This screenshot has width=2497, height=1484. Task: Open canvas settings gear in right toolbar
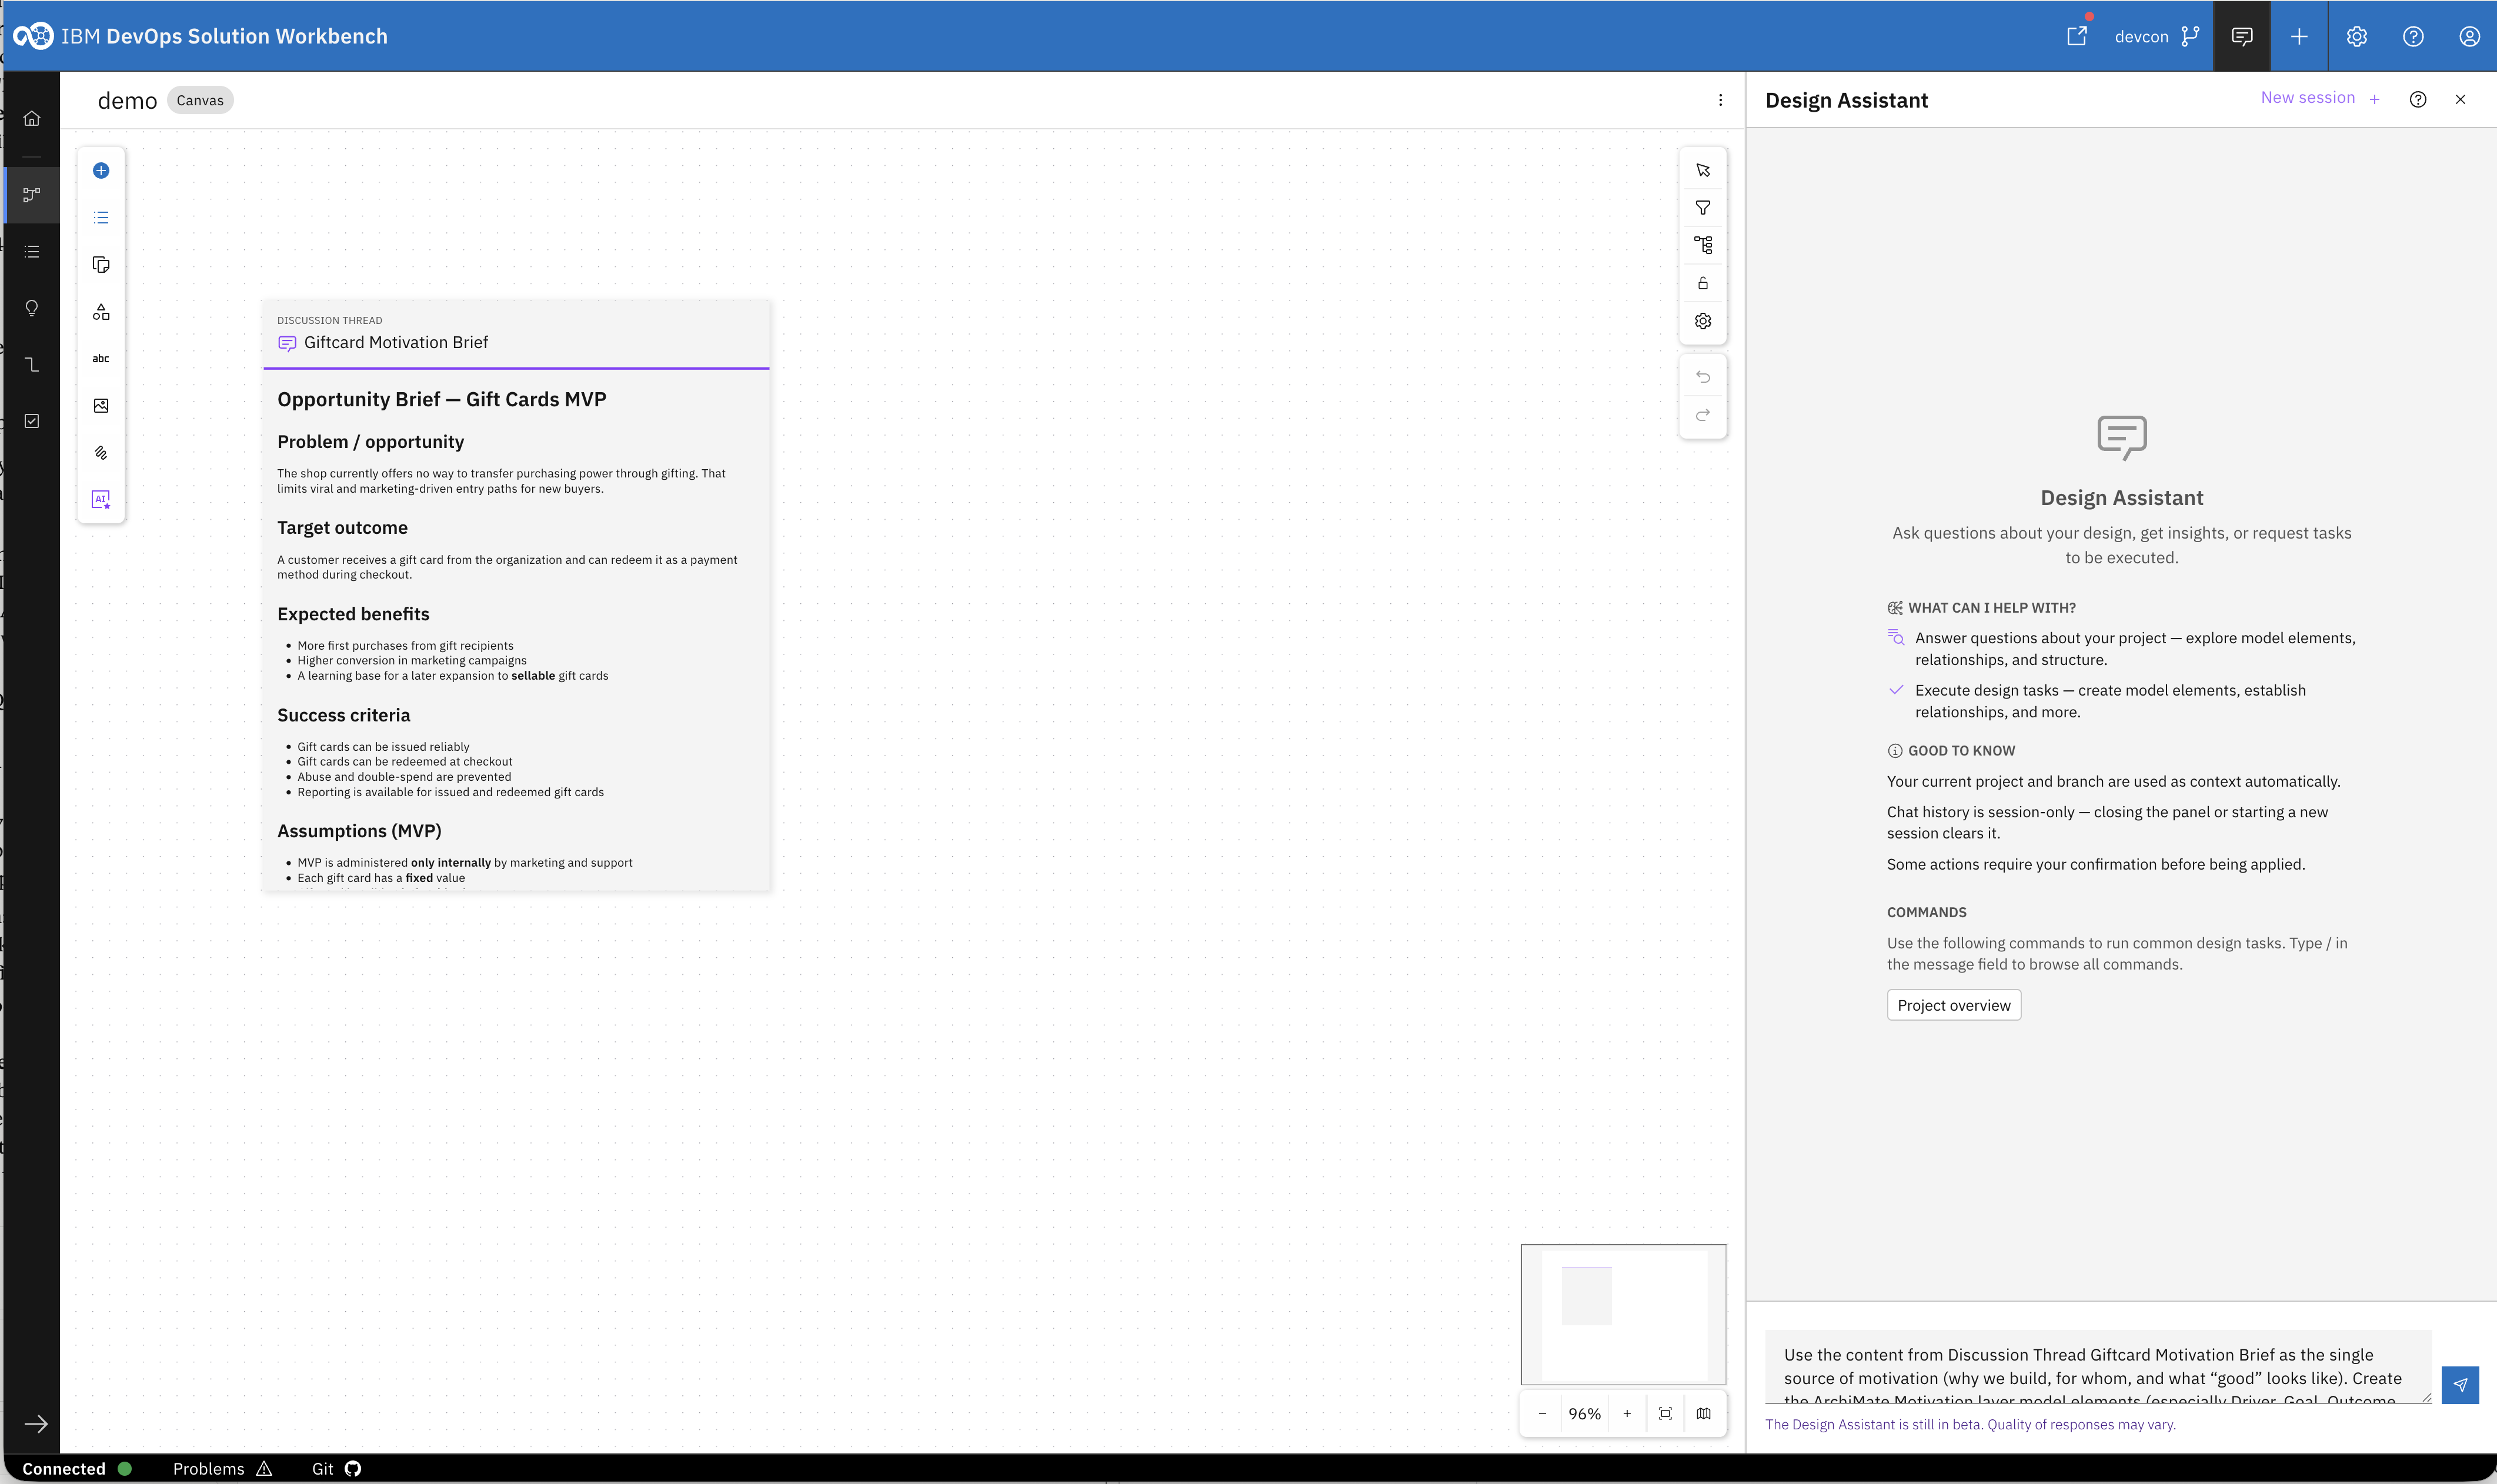pyautogui.click(x=1703, y=321)
